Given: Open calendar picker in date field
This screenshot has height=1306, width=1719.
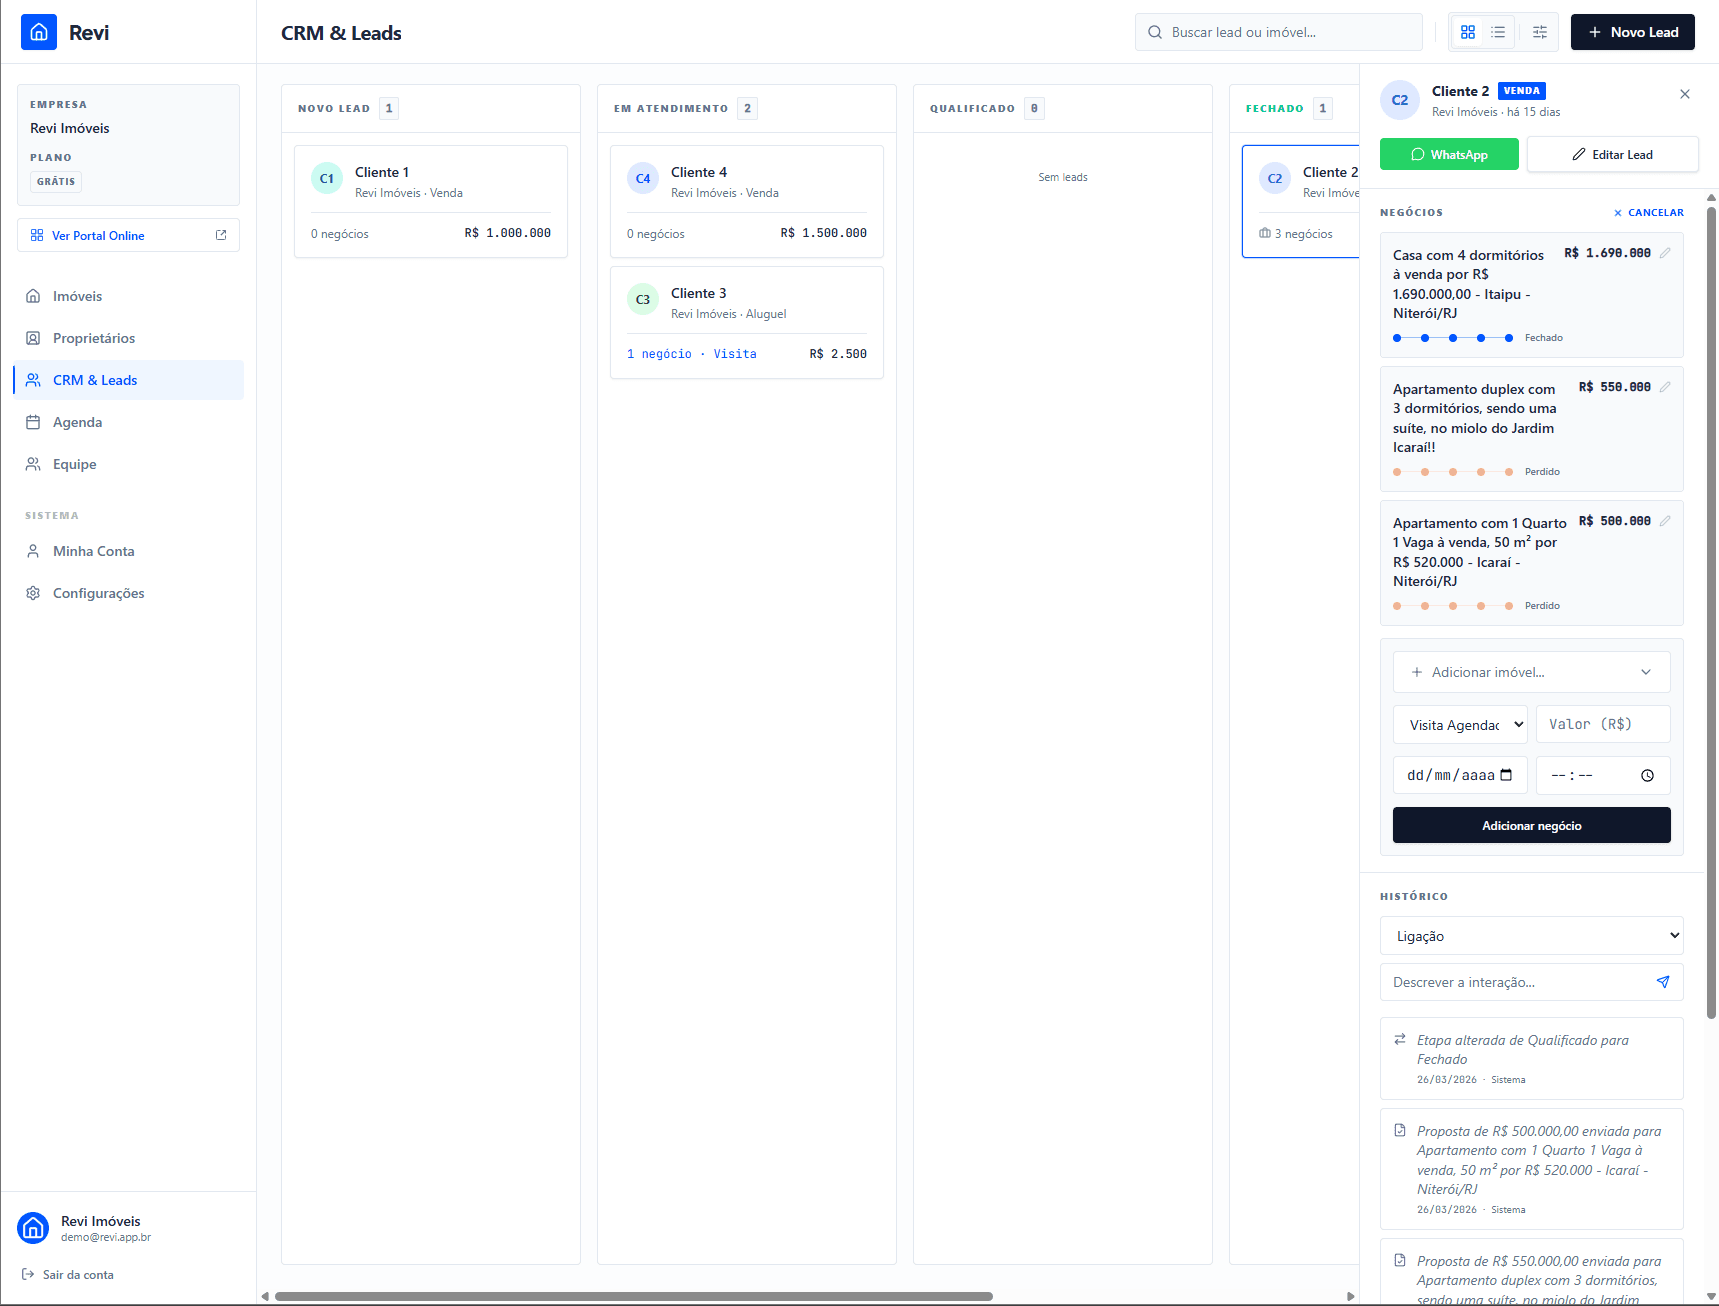Looking at the screenshot, I should coord(1506,775).
